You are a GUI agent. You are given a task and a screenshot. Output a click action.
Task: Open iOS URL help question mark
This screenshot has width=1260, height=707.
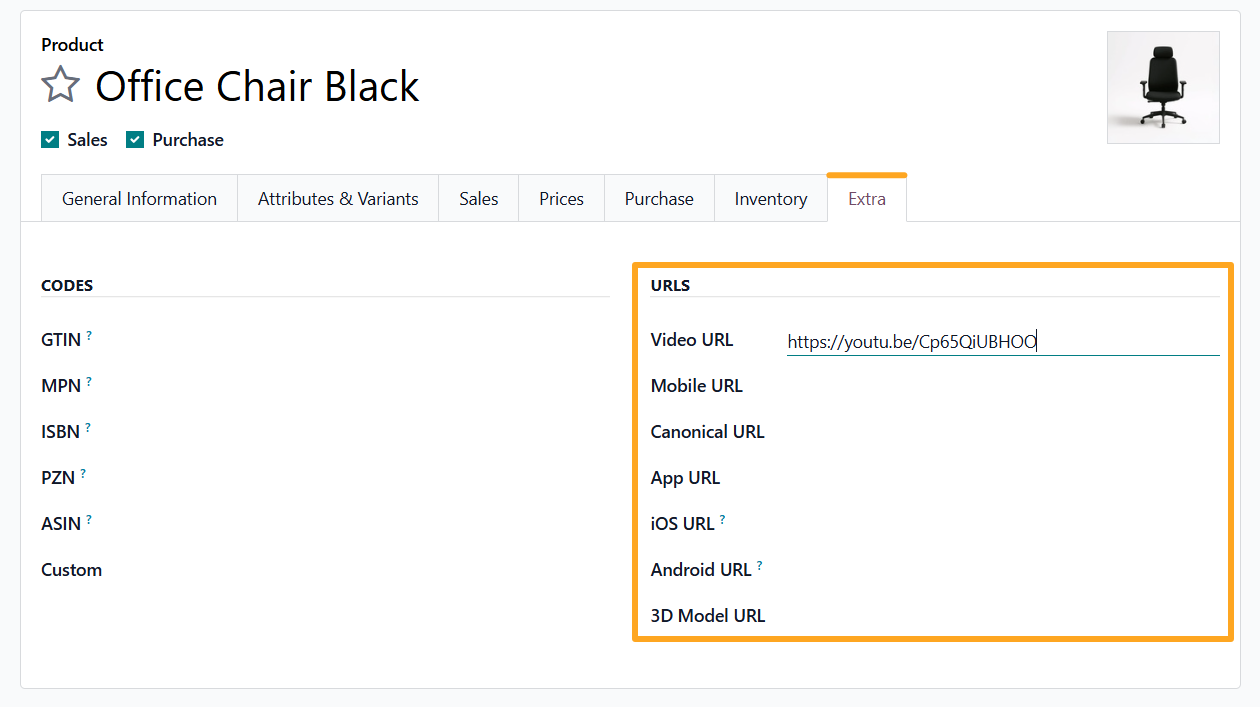tap(723, 520)
